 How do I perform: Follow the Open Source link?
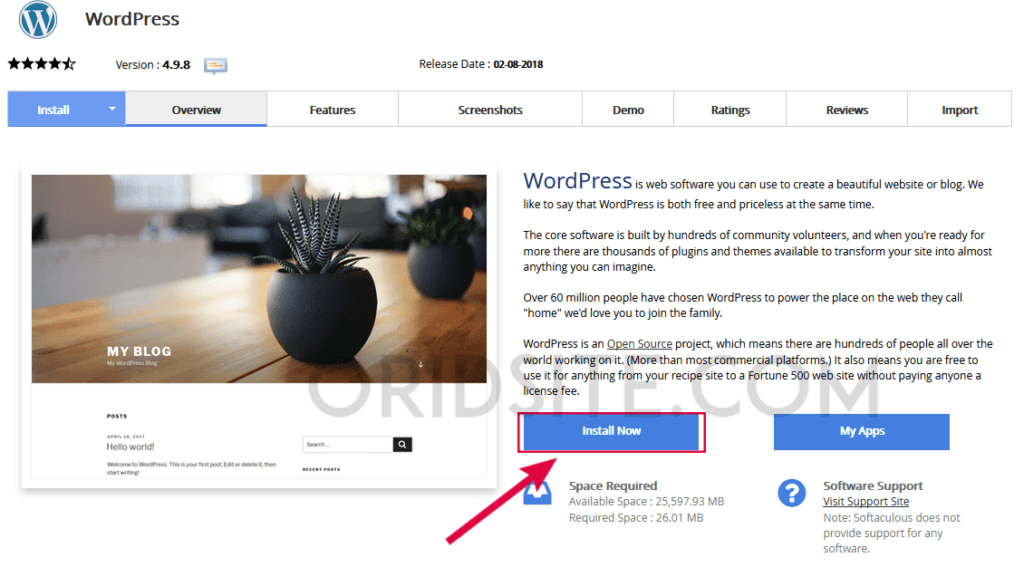639,344
